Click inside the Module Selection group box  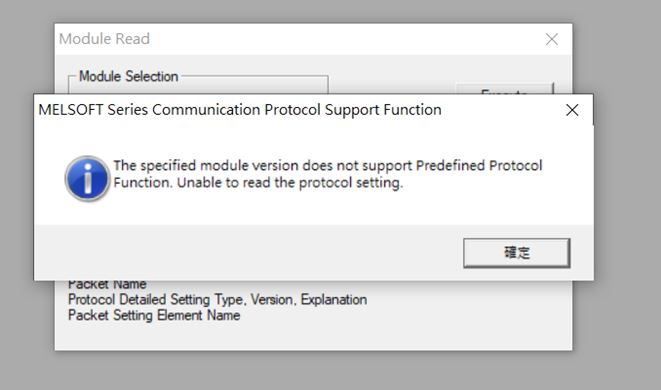tap(198, 88)
